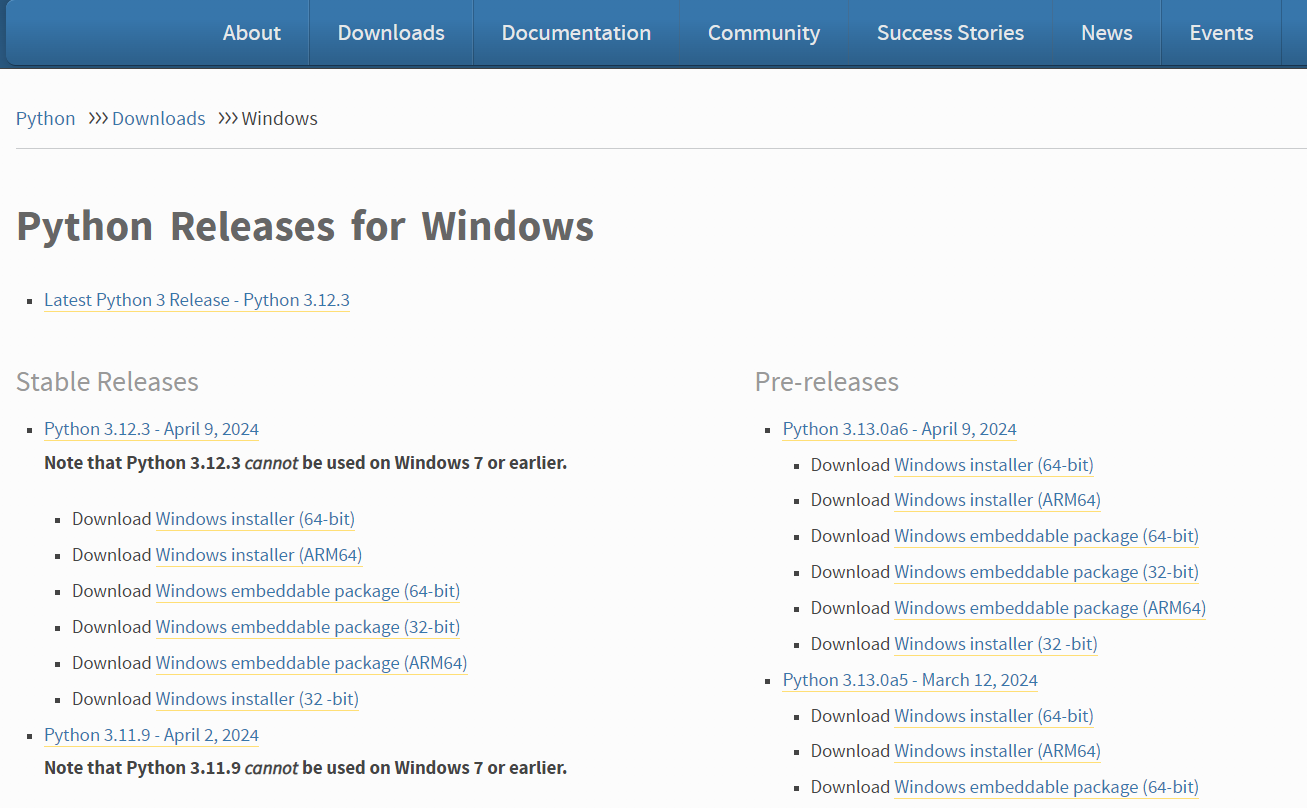Download Python 3.13.0a5 embeddable package (64-bit)
Image resolution: width=1307 pixels, height=808 pixels.
point(1047,787)
